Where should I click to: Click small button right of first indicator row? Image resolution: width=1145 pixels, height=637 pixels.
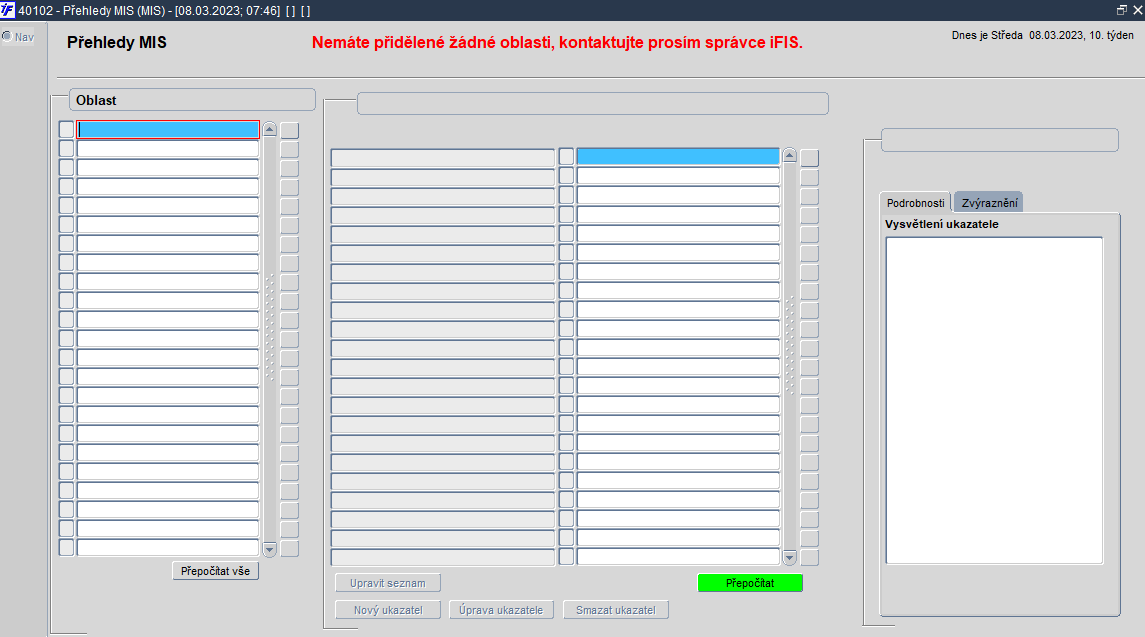(x=809, y=157)
